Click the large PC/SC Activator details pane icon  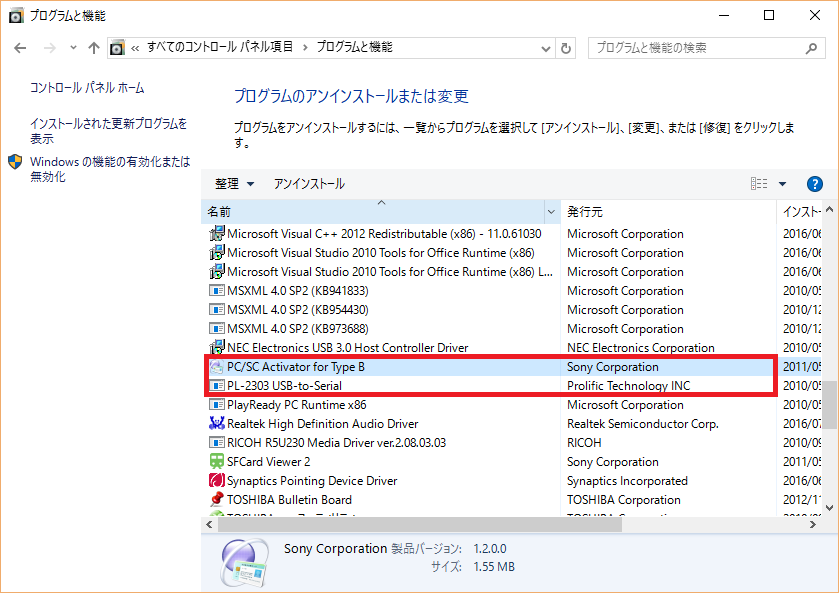click(244, 562)
